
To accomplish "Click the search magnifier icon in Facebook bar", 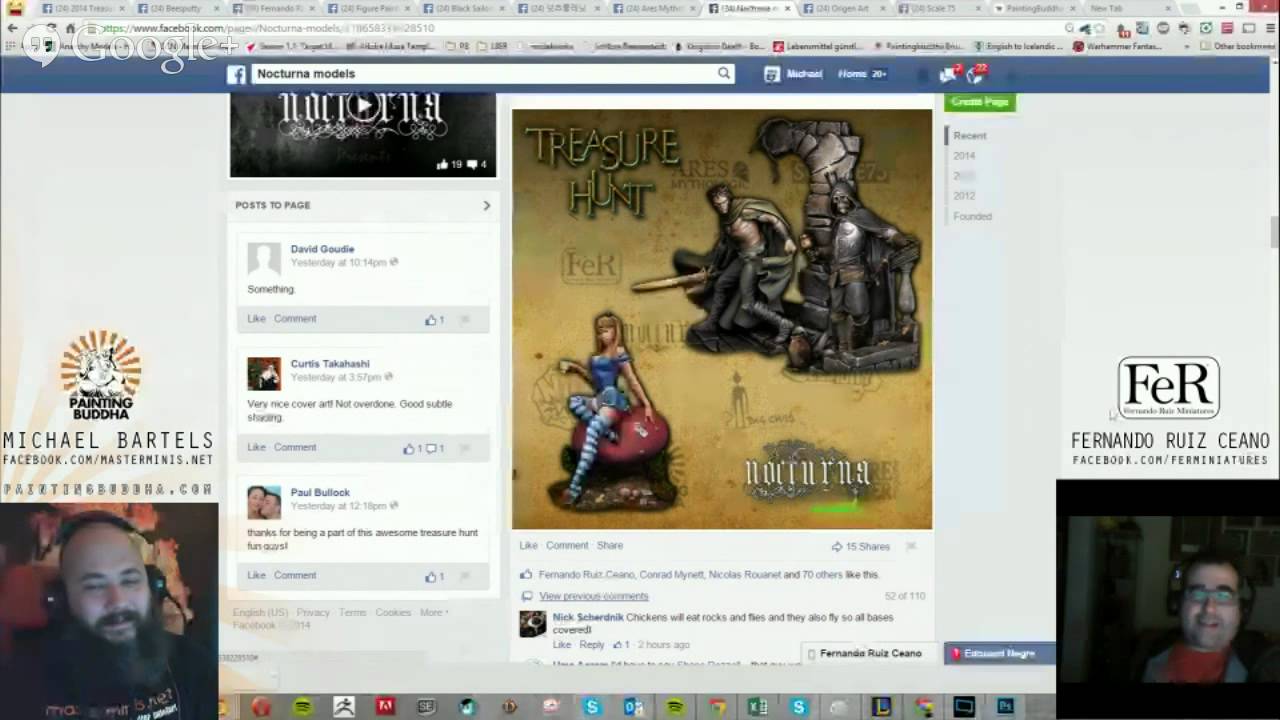I will 724,73.
